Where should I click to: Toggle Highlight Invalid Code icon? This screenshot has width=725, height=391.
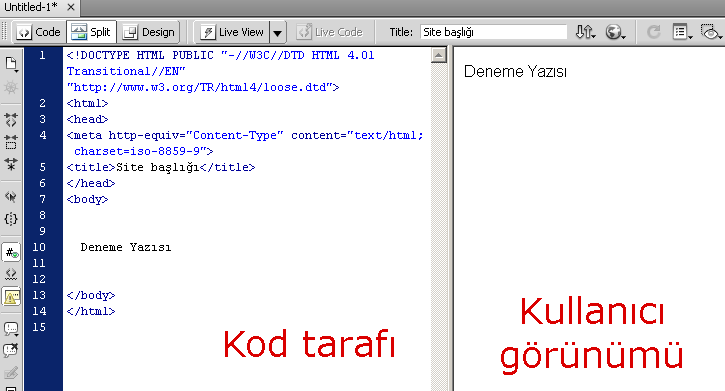click(x=11, y=275)
